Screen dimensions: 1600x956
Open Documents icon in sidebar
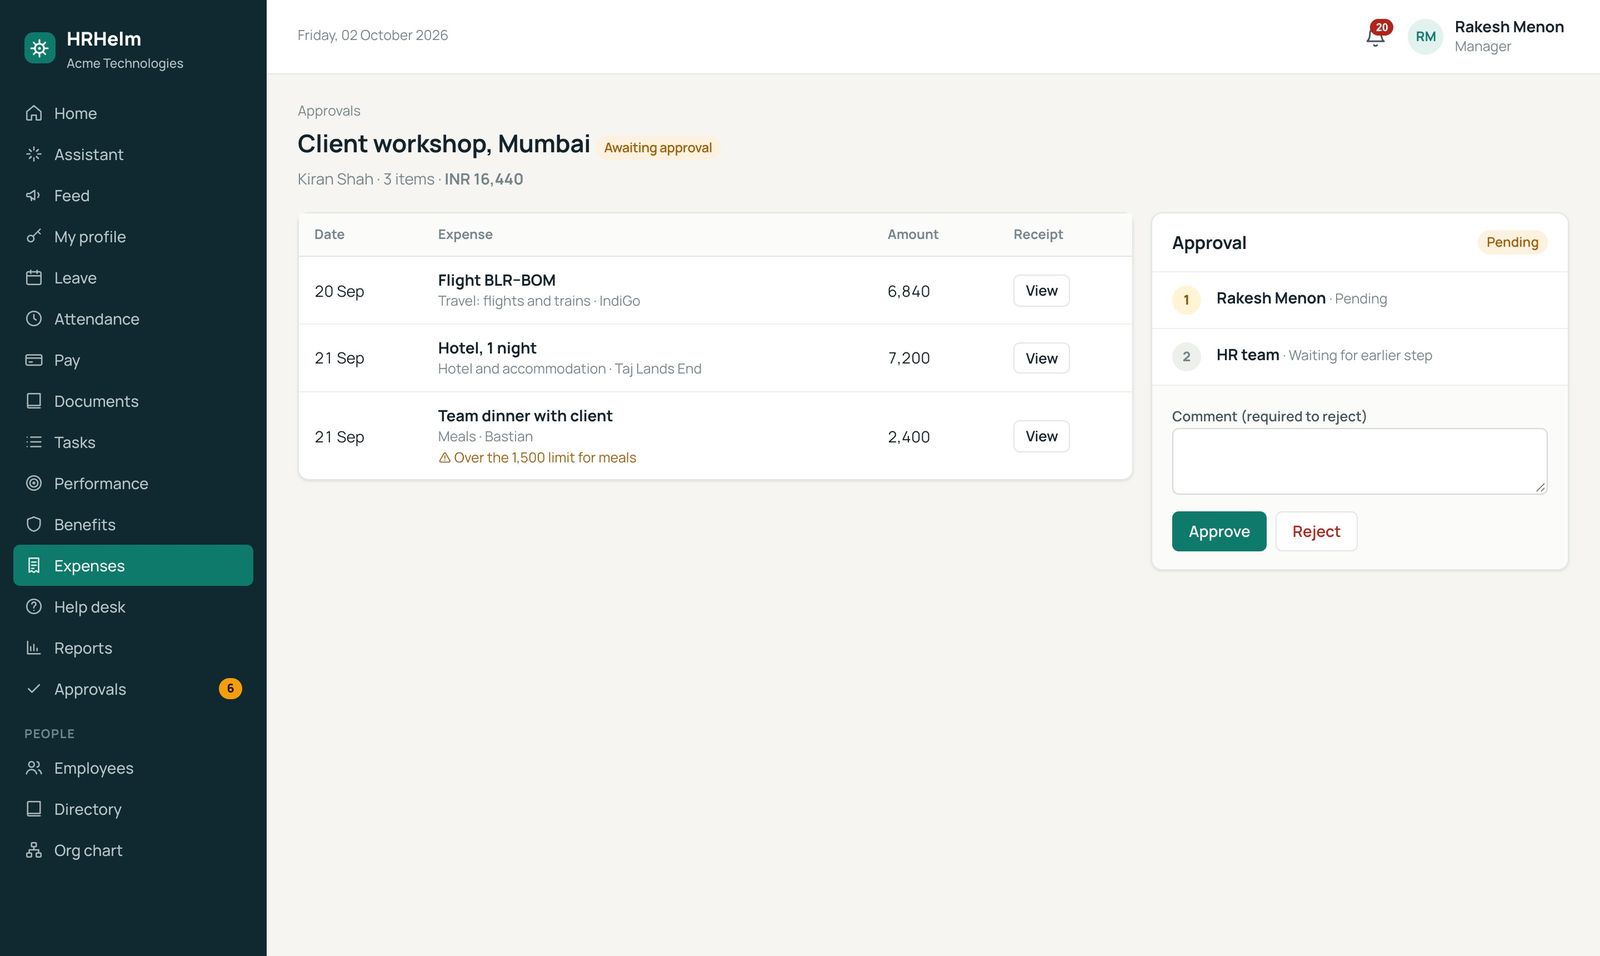pos(34,400)
